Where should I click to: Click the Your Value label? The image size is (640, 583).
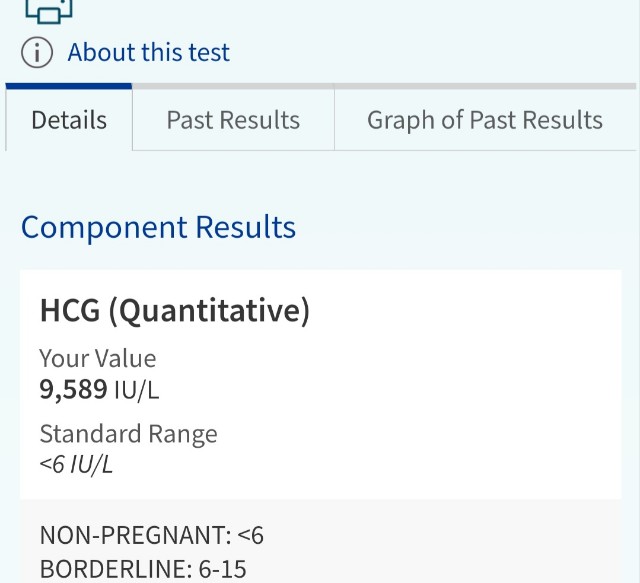tap(98, 358)
